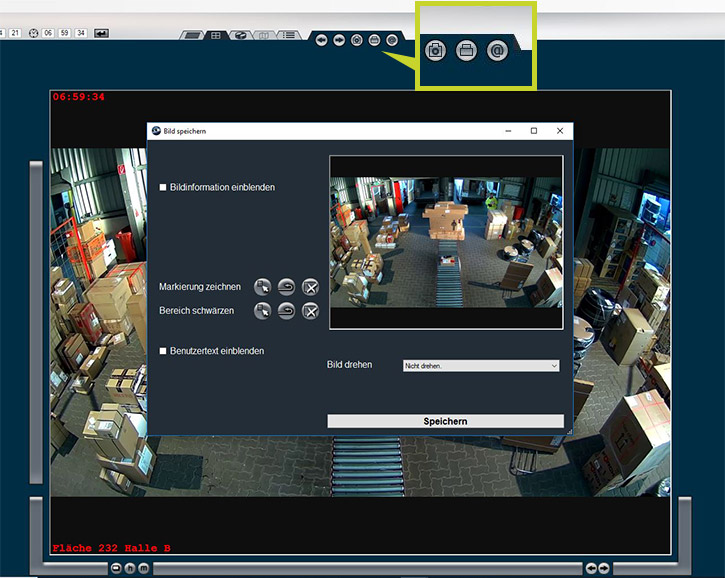The height and width of the screenshot is (578, 725).
Task: Undo last blackout in 'Bereich schwärzen' row
Action: (286, 311)
